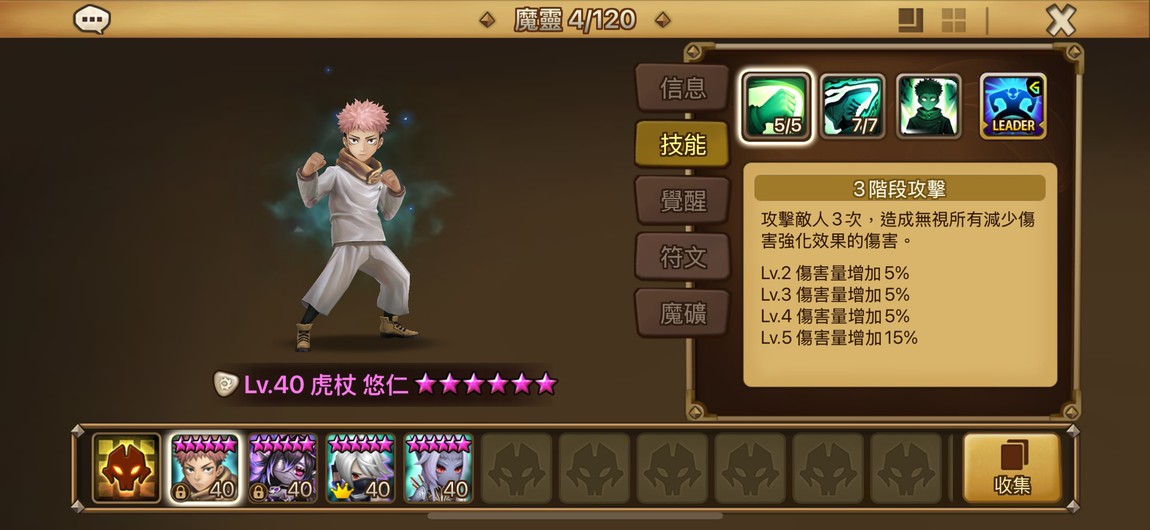Viewport: 1150px width, 530px height.
Task: Switch to single large view layout icon
Action: pos(910,20)
